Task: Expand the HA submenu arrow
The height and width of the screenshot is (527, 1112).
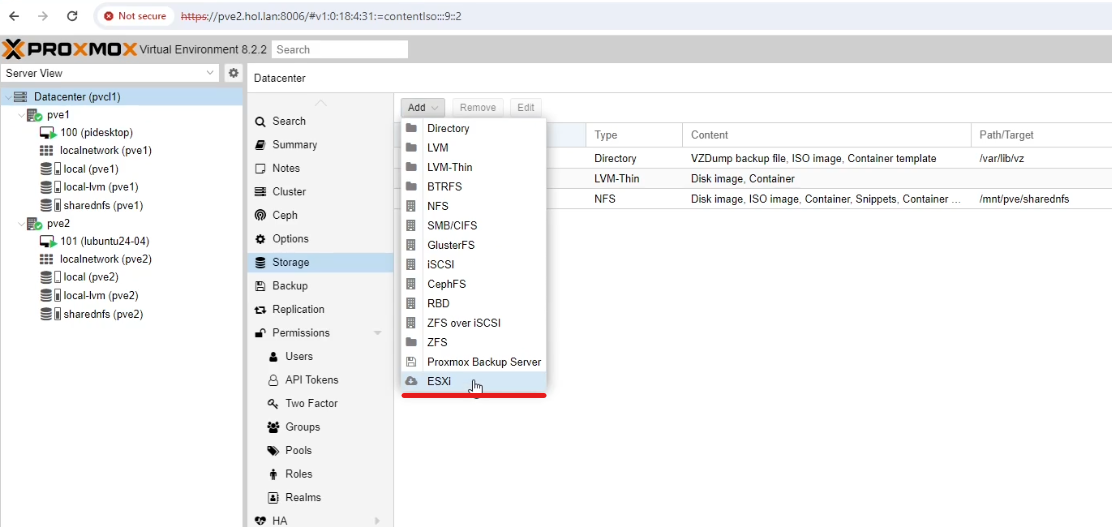Action: pos(377,521)
